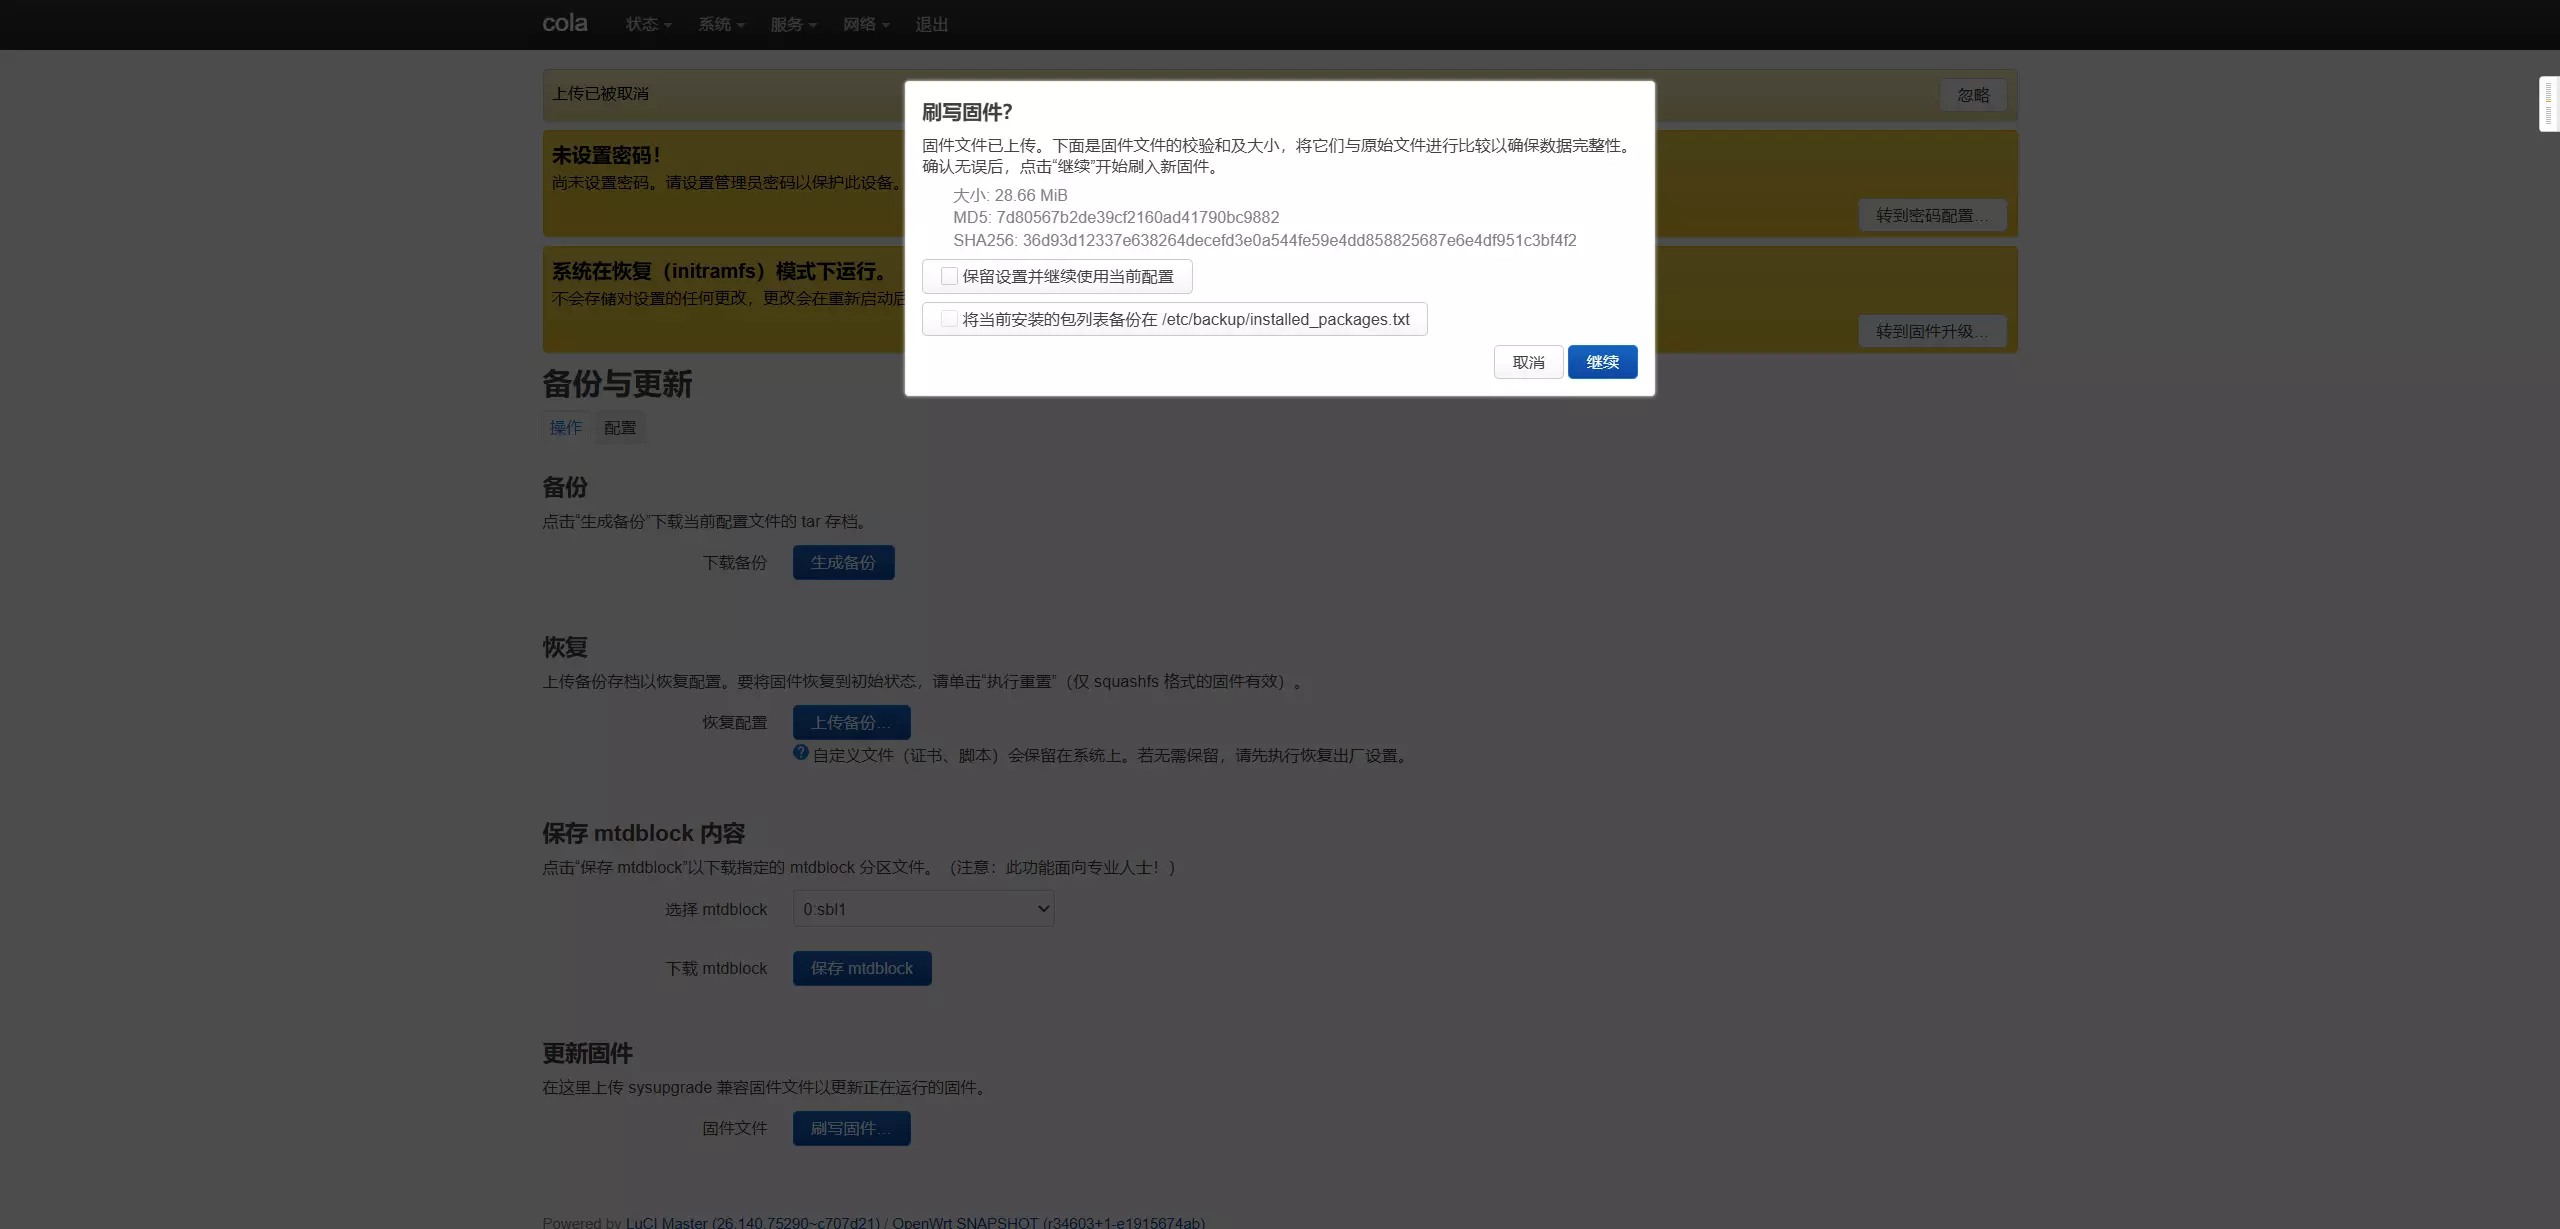Viewport: 2560px width, 1229px height.
Task: Open the 服务 dropdown menu
Action: (793, 24)
